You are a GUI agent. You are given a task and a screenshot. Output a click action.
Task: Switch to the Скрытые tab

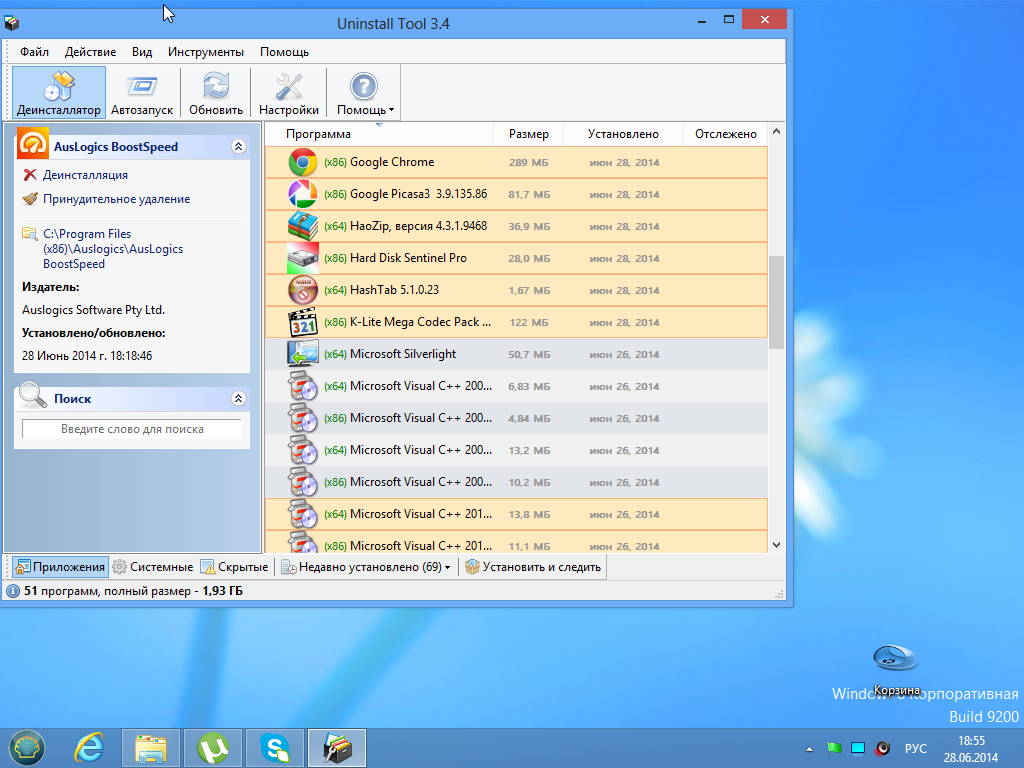[234, 567]
